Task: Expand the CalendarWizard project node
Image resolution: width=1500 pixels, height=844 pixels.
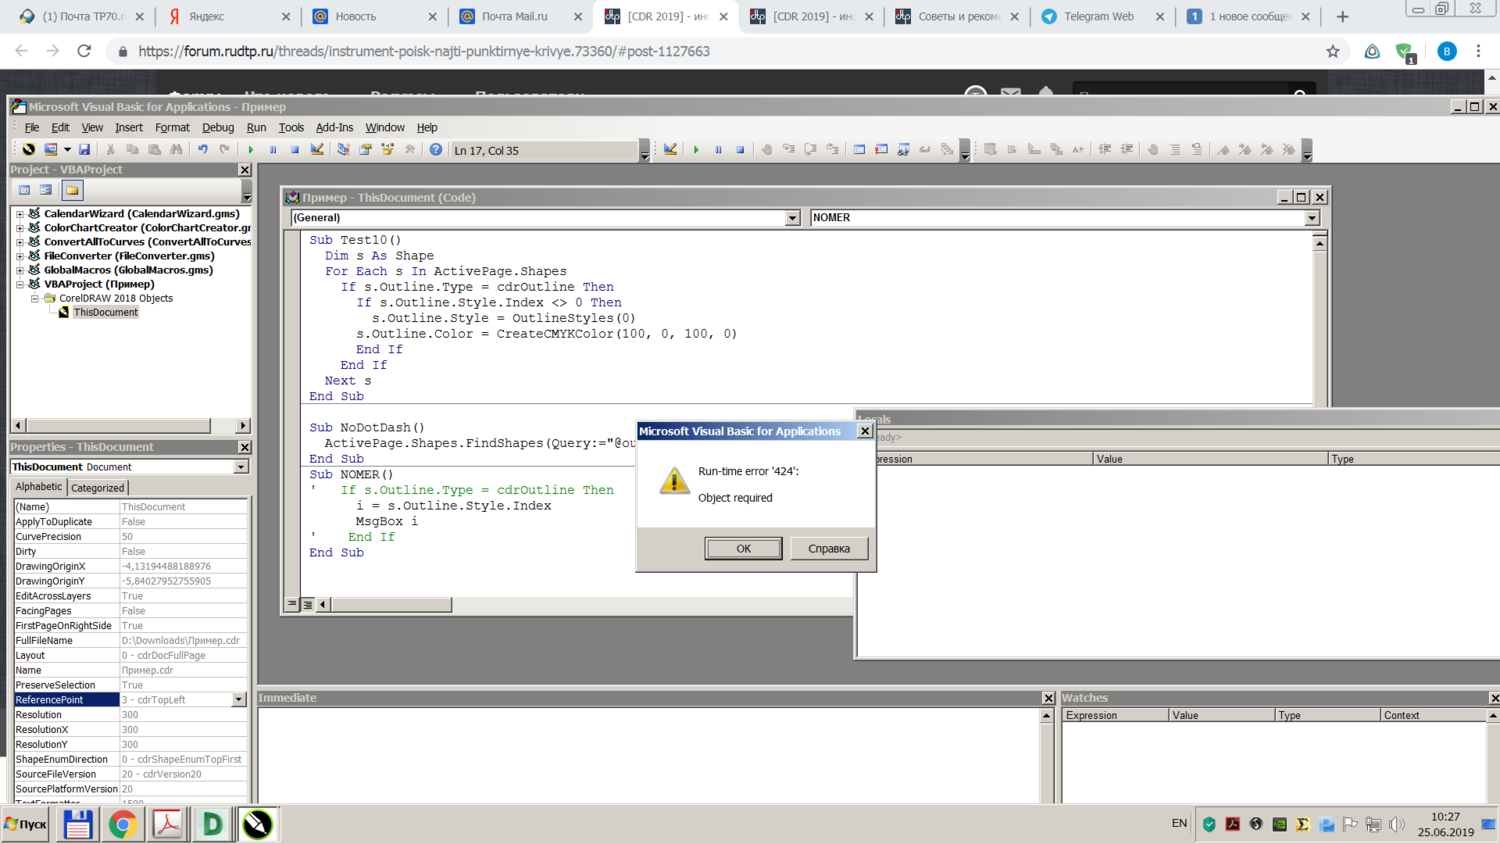Action: [x=19, y=214]
